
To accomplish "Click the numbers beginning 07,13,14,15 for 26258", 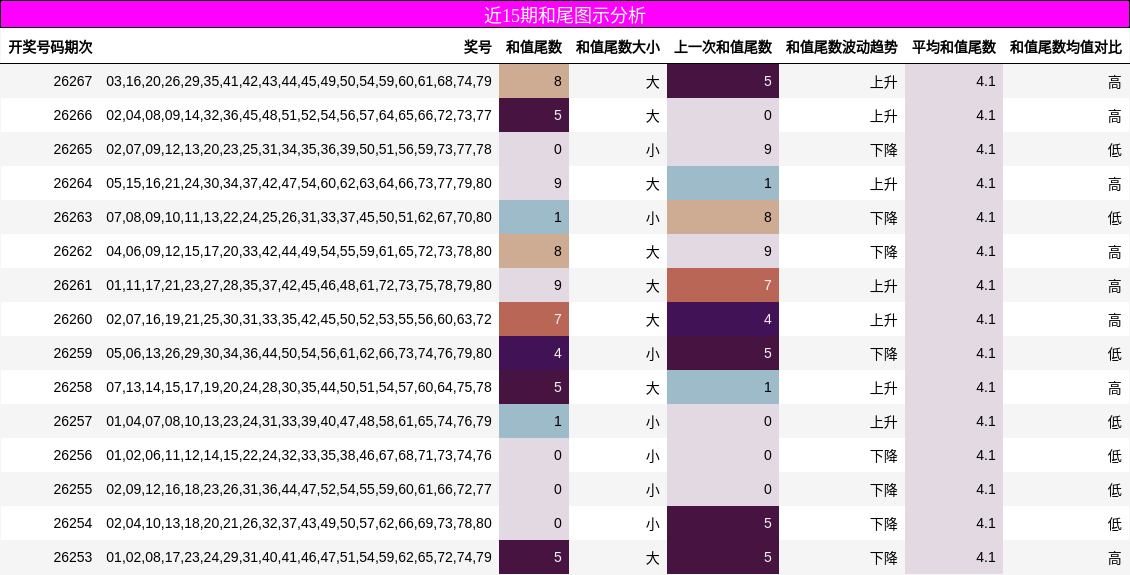I will (298, 387).
